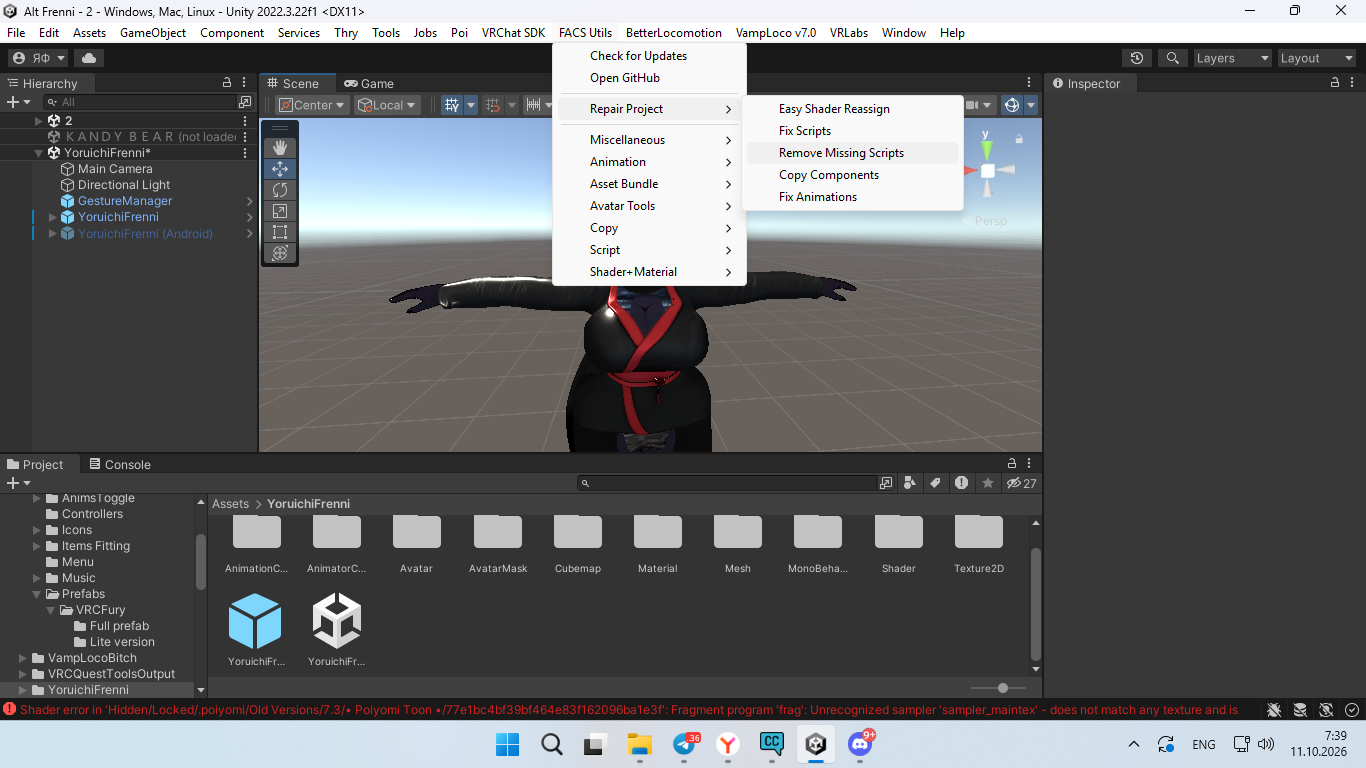
Task: Open the Material folder thumbnail
Action: tap(658, 546)
